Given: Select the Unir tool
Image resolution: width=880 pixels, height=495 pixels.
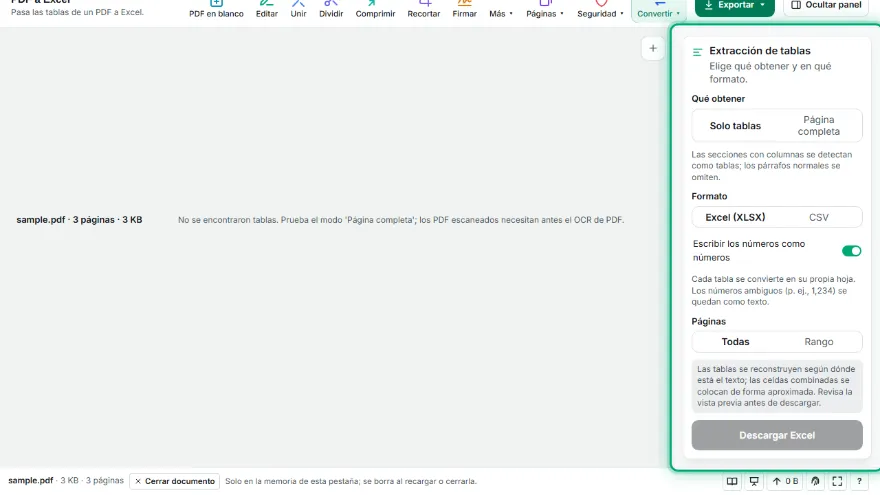Looking at the screenshot, I should click(x=299, y=9).
